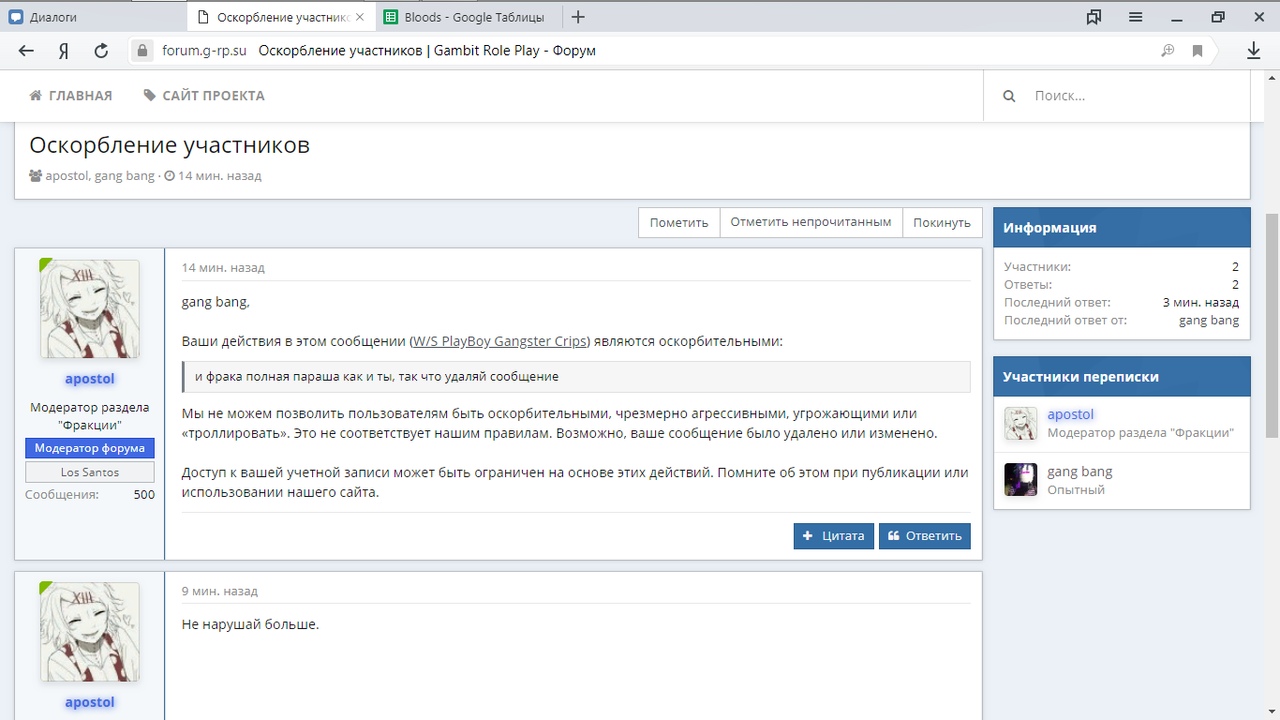The width and height of the screenshot is (1280, 720).
Task: Open browser hamburger menu
Action: [1136, 17]
